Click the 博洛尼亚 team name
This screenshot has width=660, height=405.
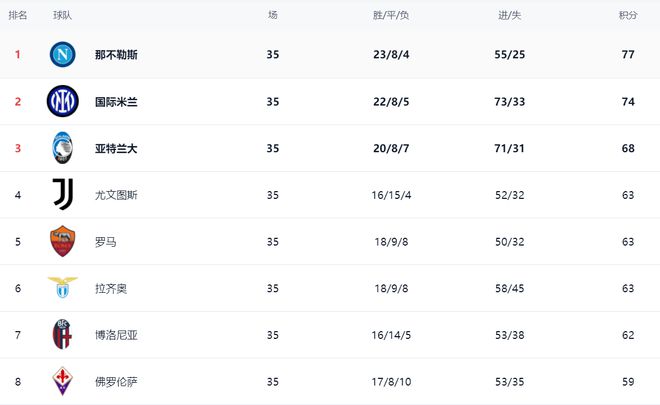[x=116, y=335]
